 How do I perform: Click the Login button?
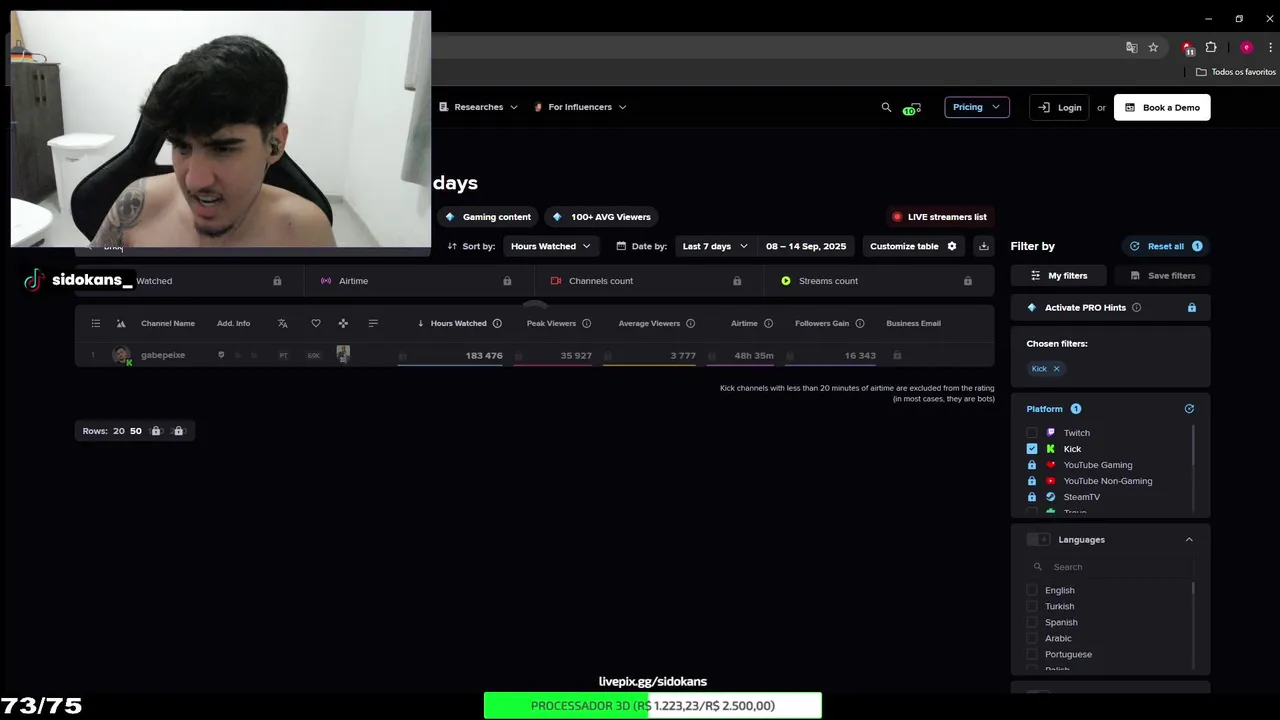click(1060, 107)
